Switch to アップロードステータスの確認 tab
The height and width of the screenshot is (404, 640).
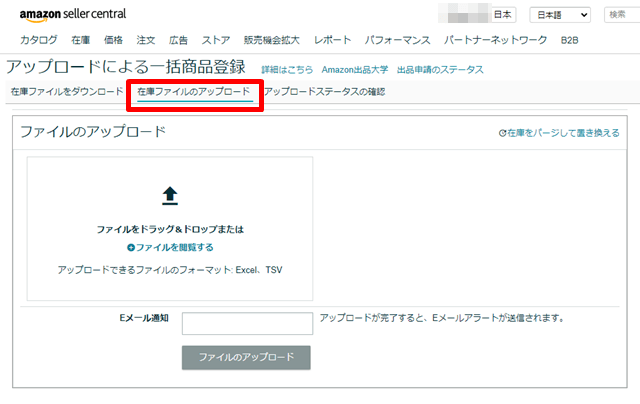[324, 92]
